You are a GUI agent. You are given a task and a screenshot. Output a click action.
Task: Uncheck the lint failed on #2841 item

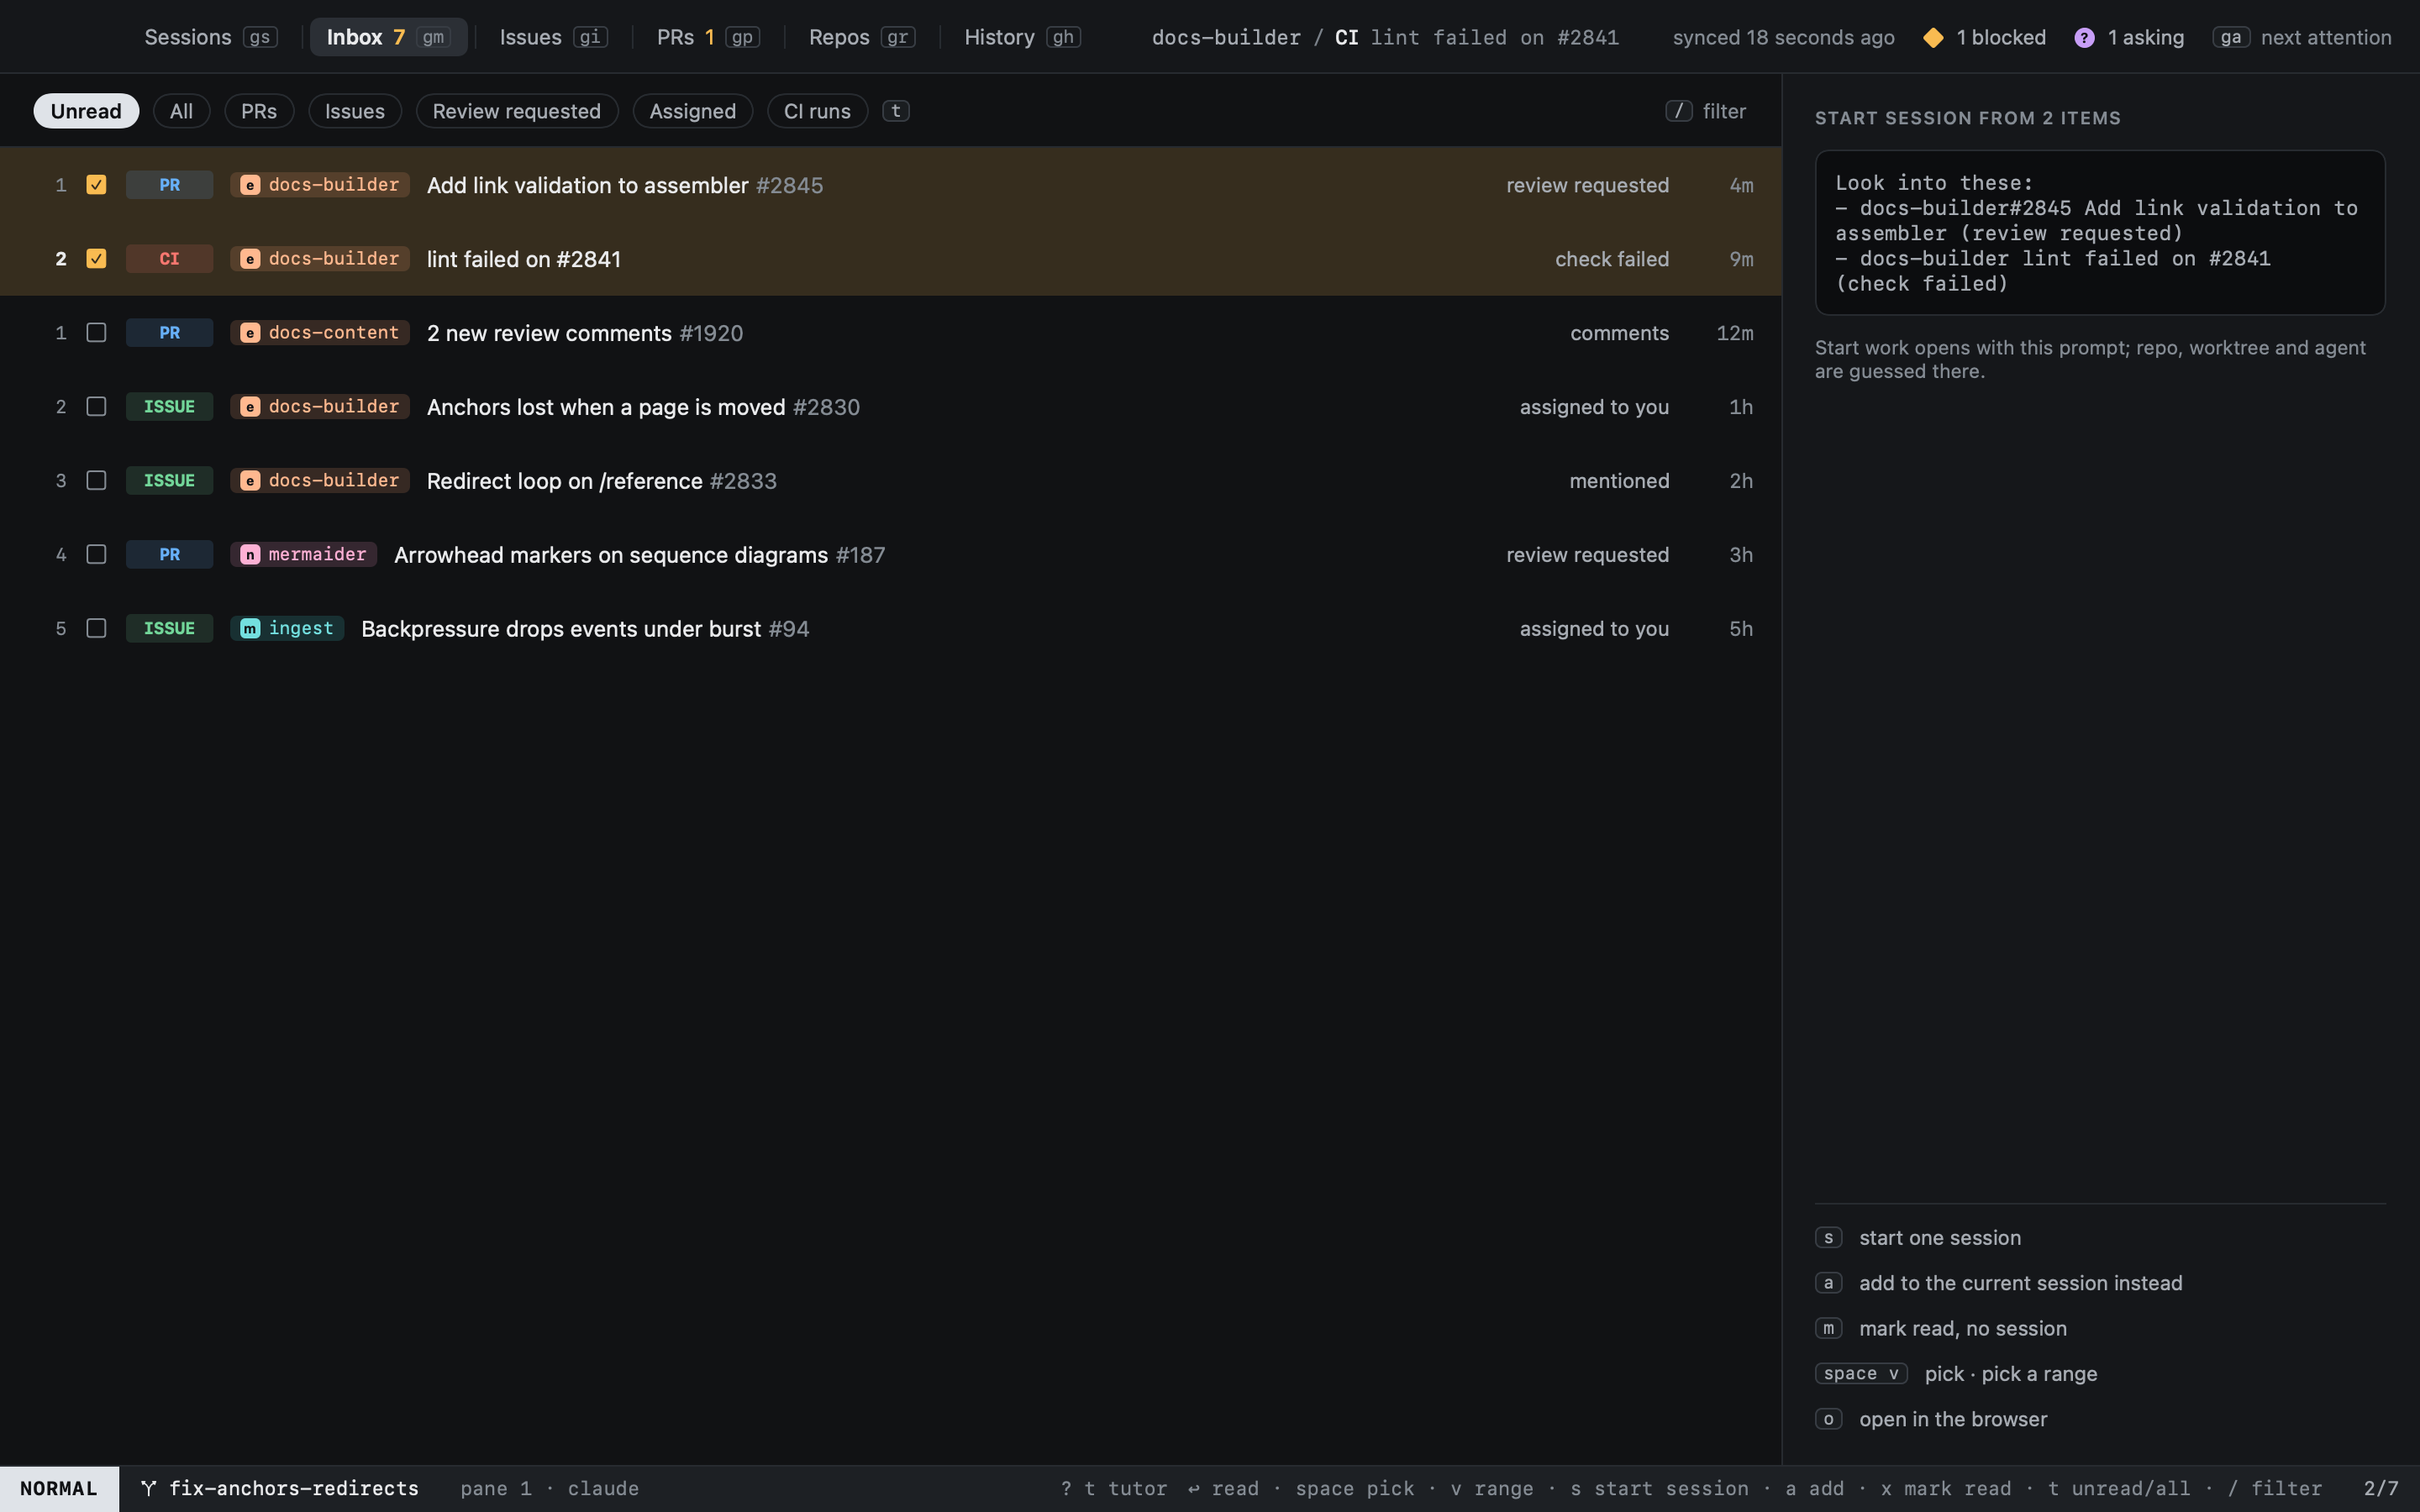[96, 258]
